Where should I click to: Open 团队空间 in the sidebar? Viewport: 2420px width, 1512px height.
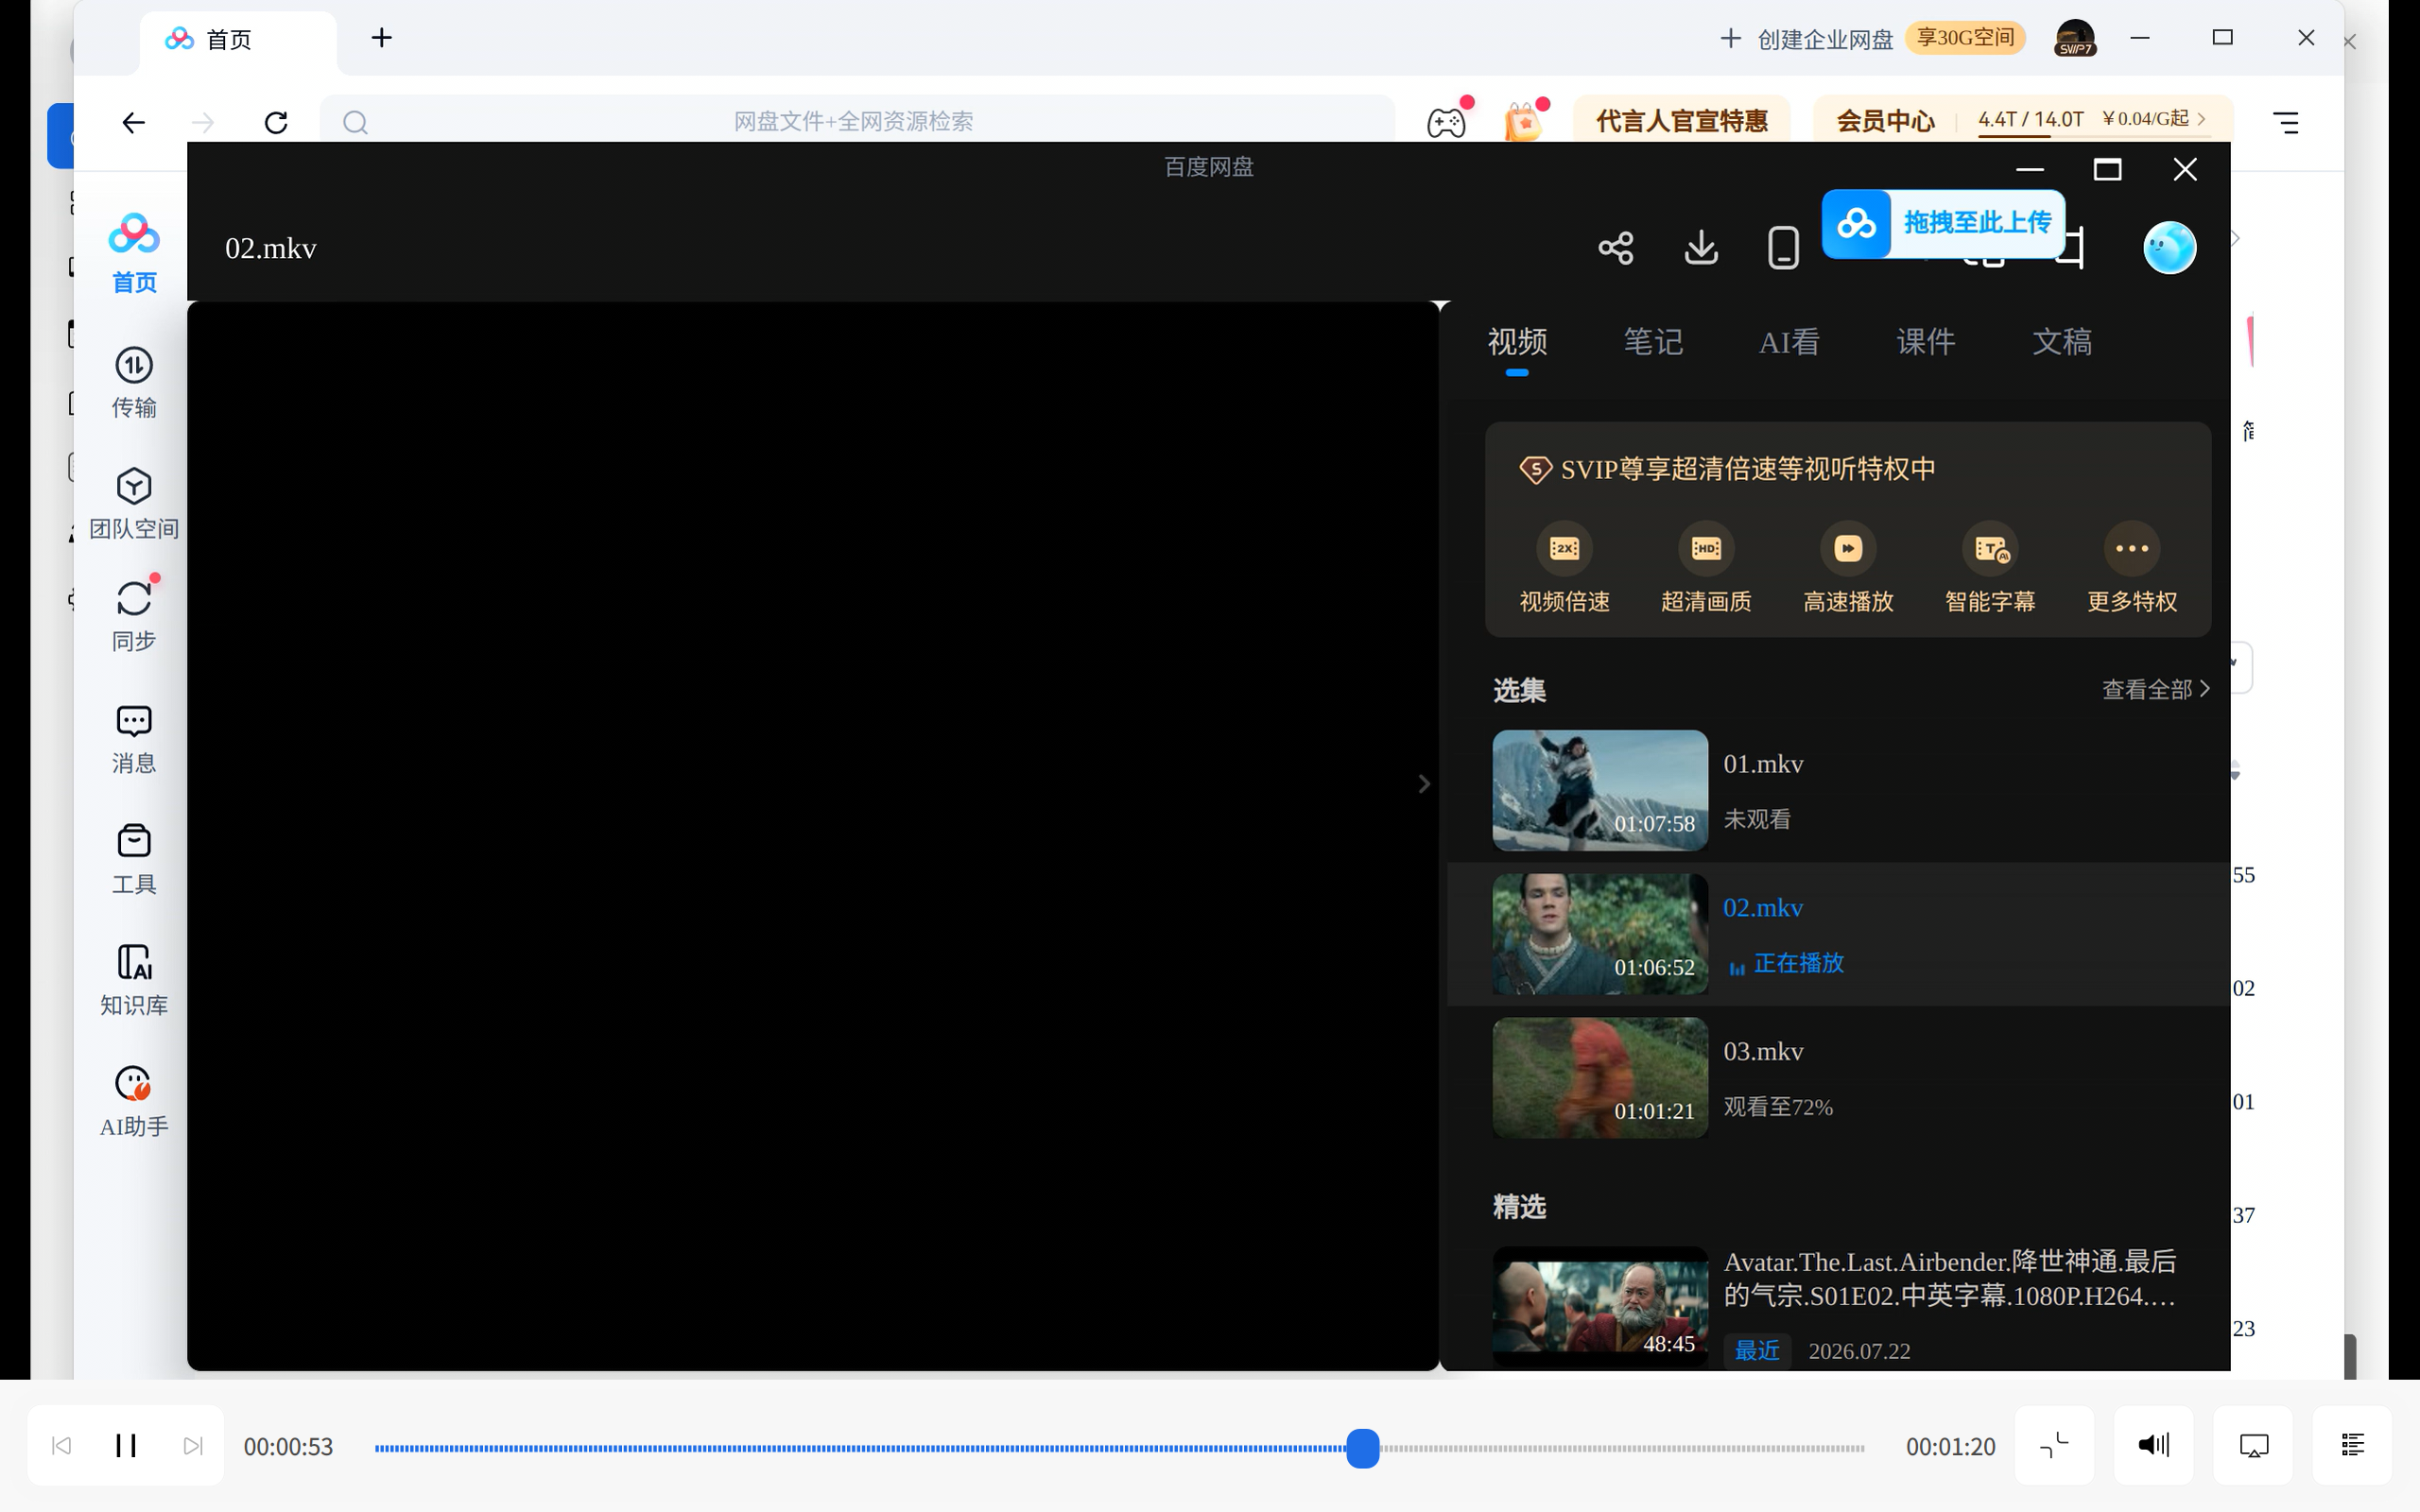click(134, 504)
